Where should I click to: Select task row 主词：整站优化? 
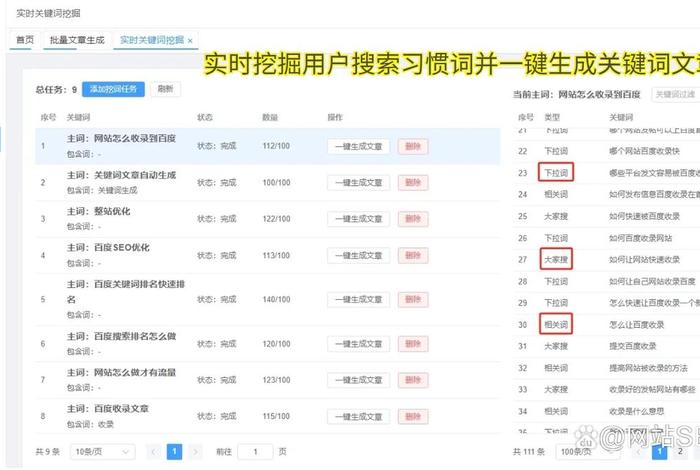pos(267,219)
